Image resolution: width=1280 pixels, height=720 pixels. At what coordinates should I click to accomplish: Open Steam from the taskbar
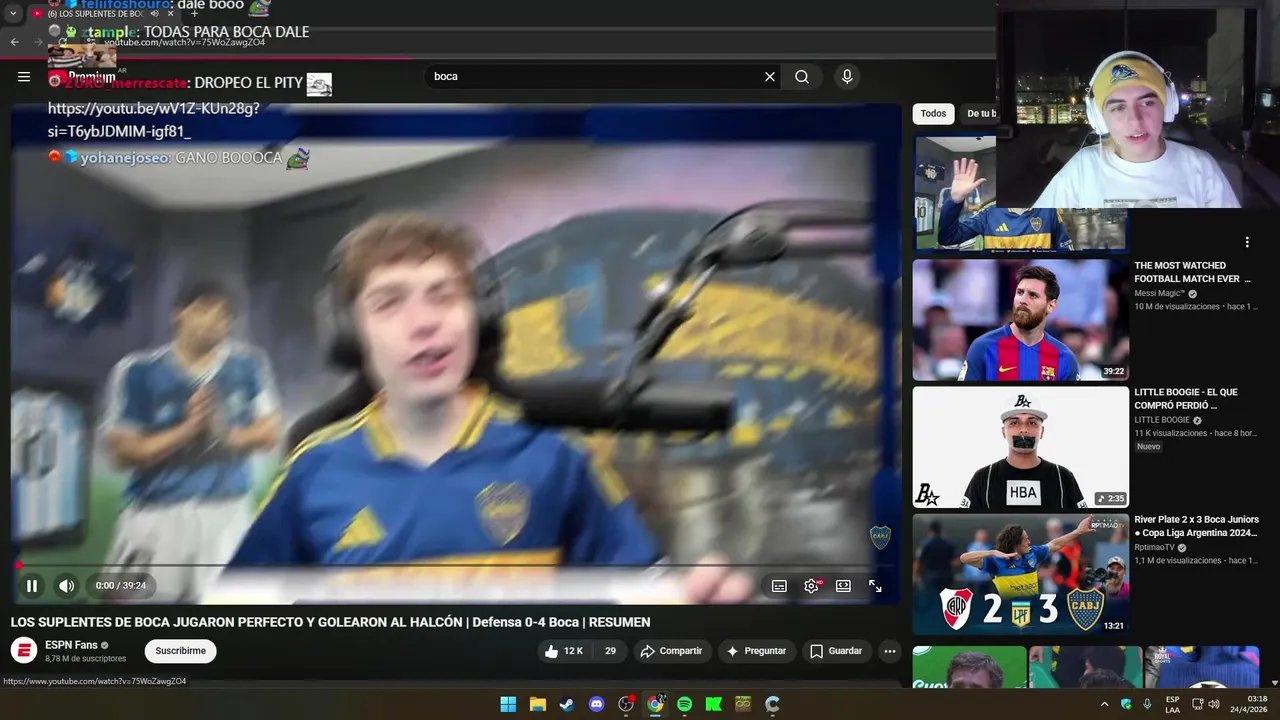pyautogui.click(x=567, y=704)
